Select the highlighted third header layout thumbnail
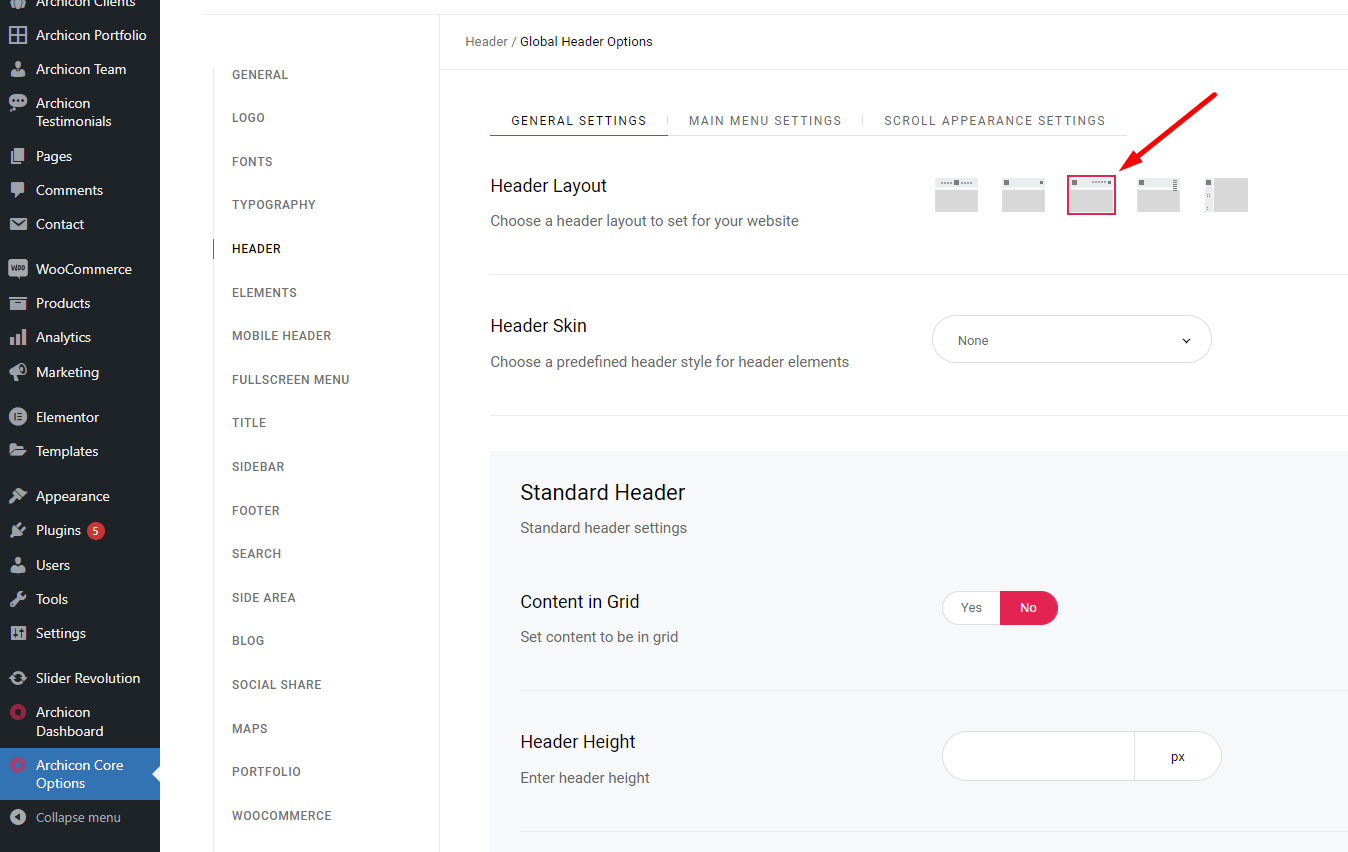This screenshot has width=1348, height=852. pyautogui.click(x=1091, y=195)
